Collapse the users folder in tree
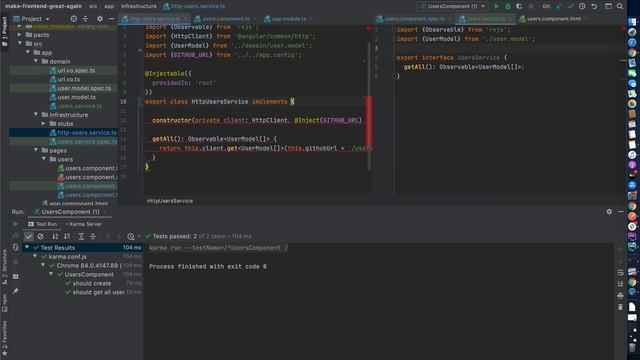This screenshot has height=360, width=640. tap(44, 159)
